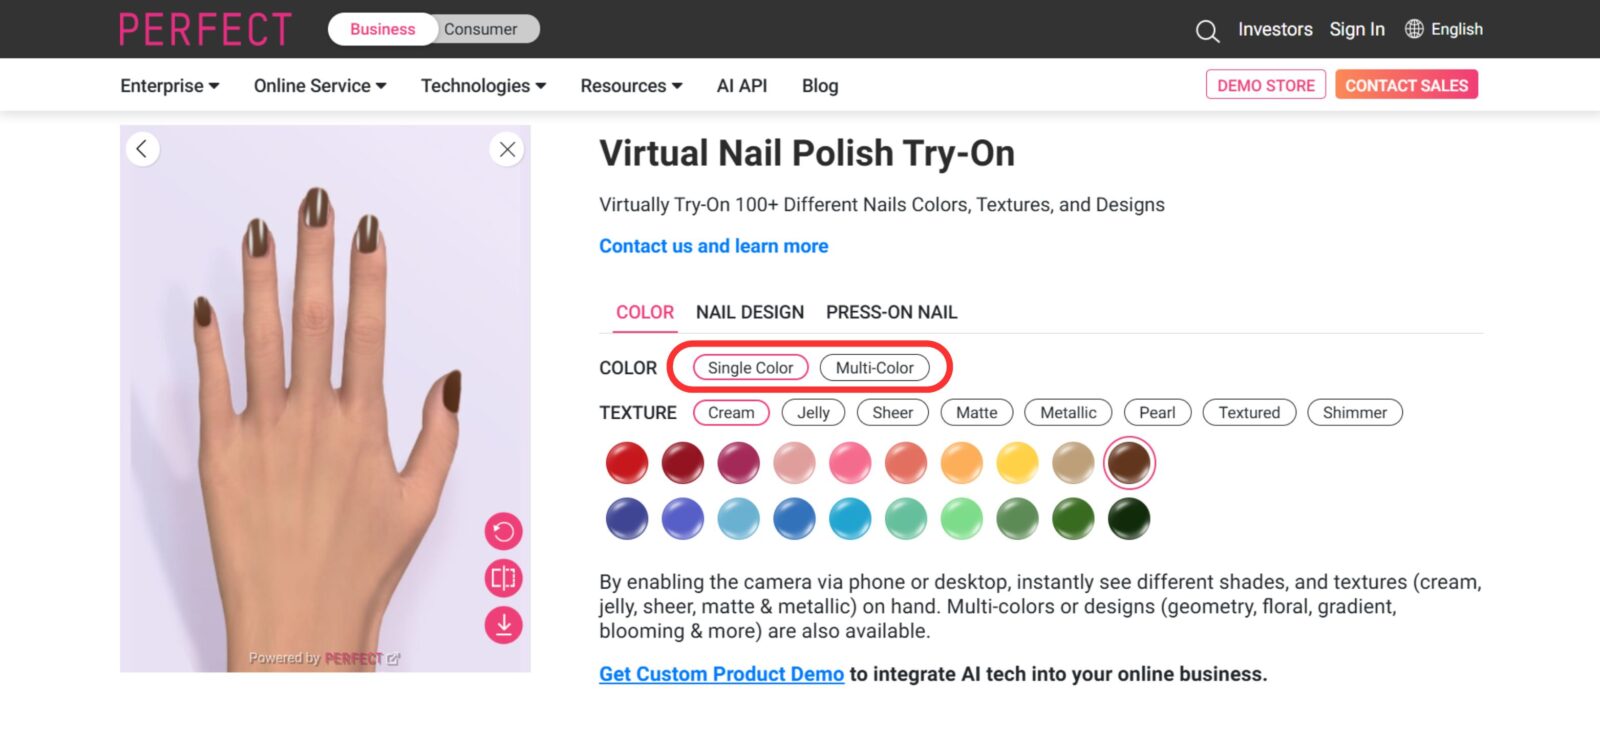Choose the Textured texture
Viewport: 1600px width, 752px height.
[x=1249, y=412]
